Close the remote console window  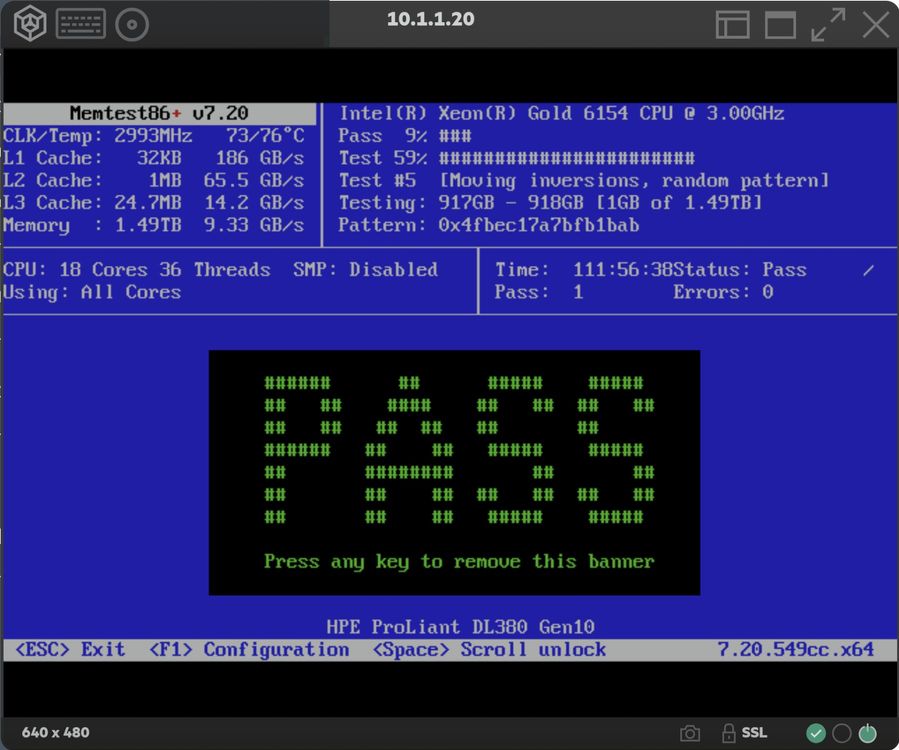click(x=876, y=24)
